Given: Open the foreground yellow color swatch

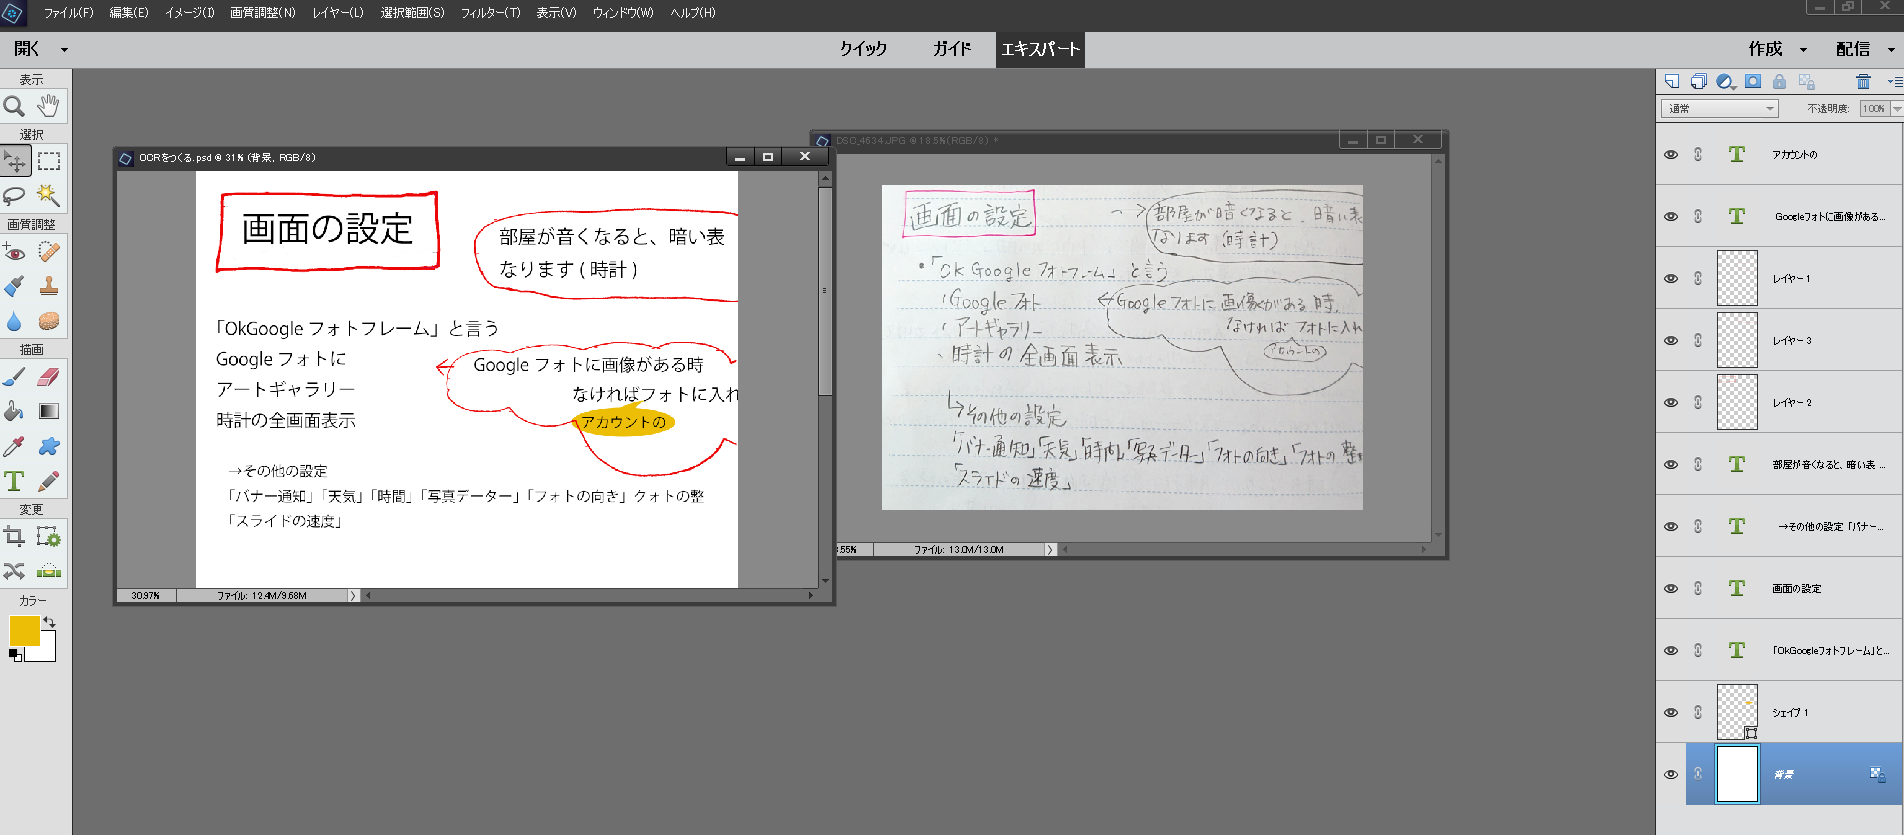Looking at the screenshot, I should (23, 630).
